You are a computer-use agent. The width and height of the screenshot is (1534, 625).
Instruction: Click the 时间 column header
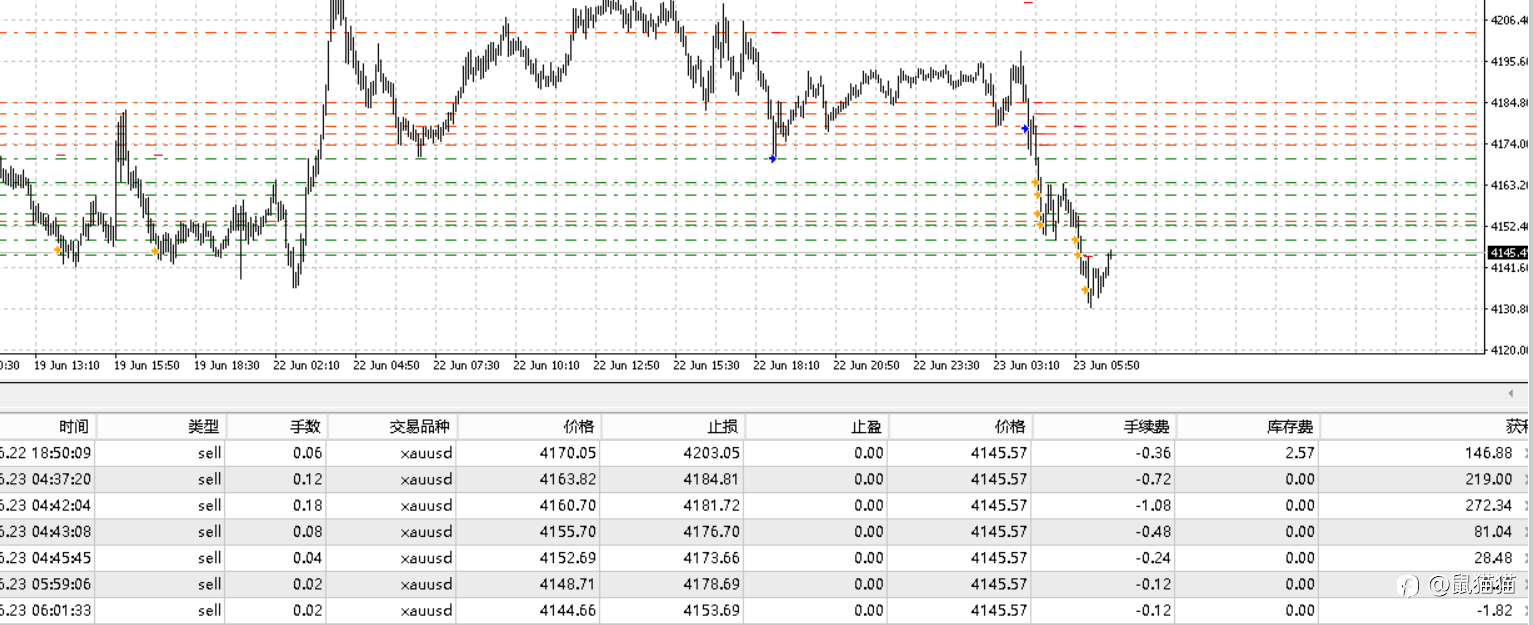click(47, 427)
